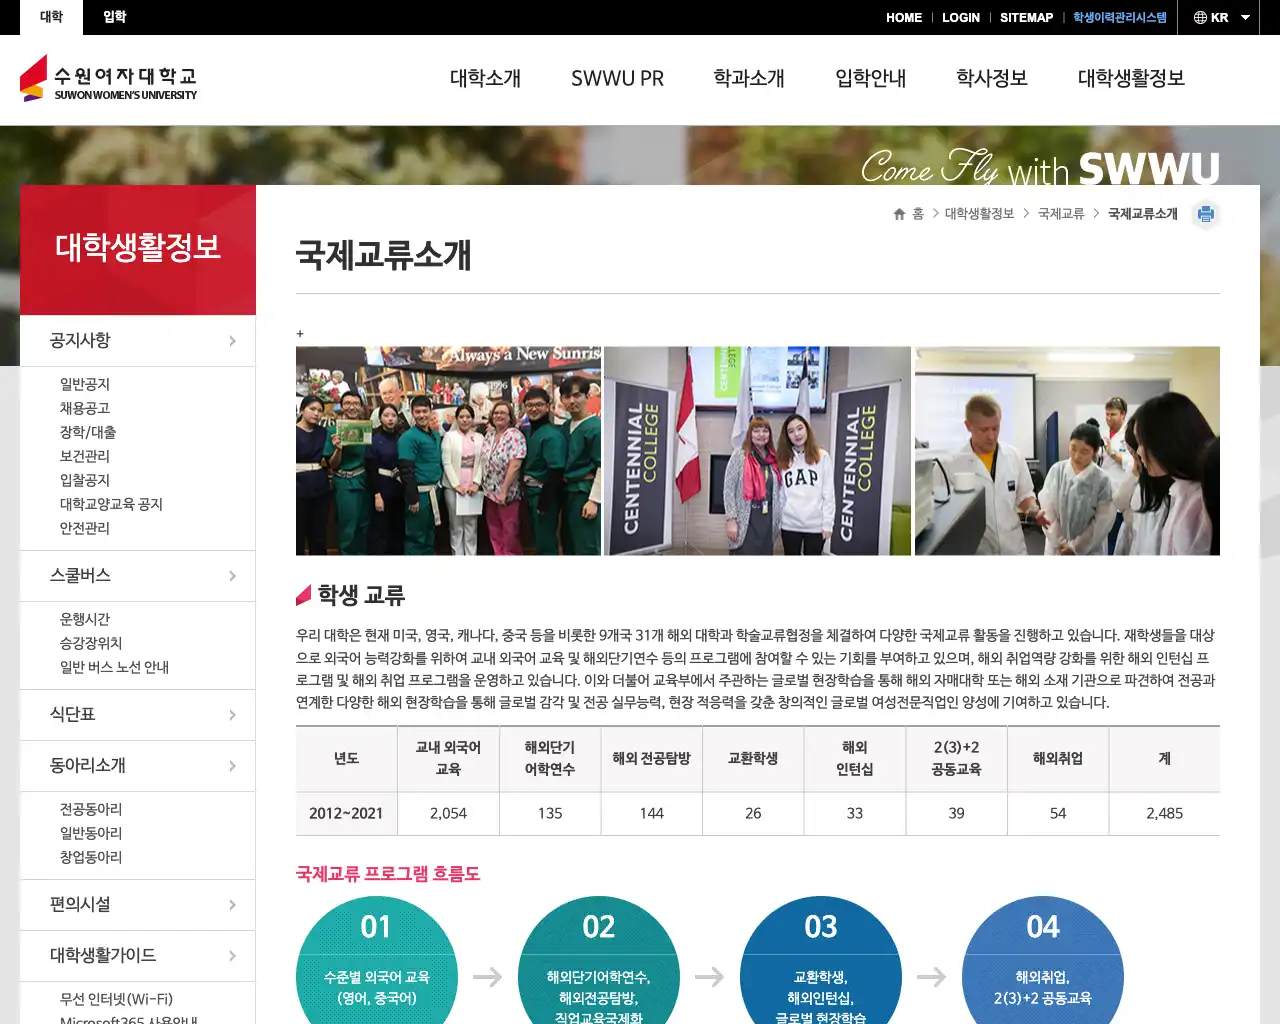
Task: Click the 대학생활정보 breadcrumb link
Action: [x=979, y=214]
